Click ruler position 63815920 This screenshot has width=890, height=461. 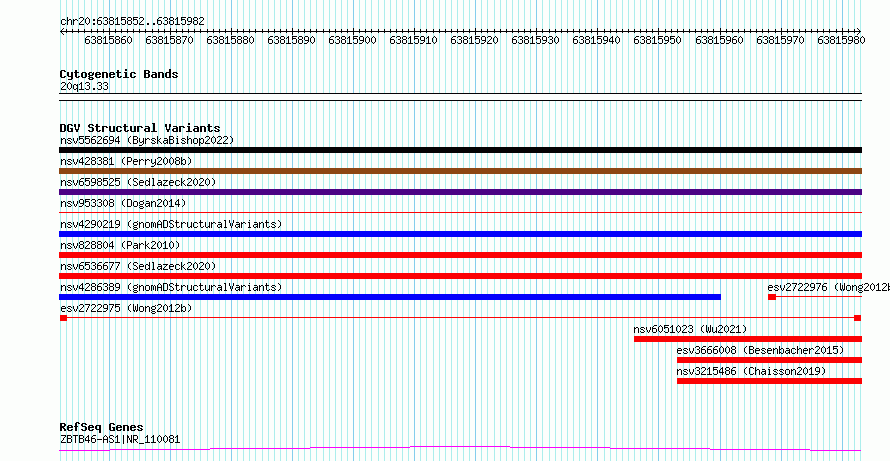point(474,40)
